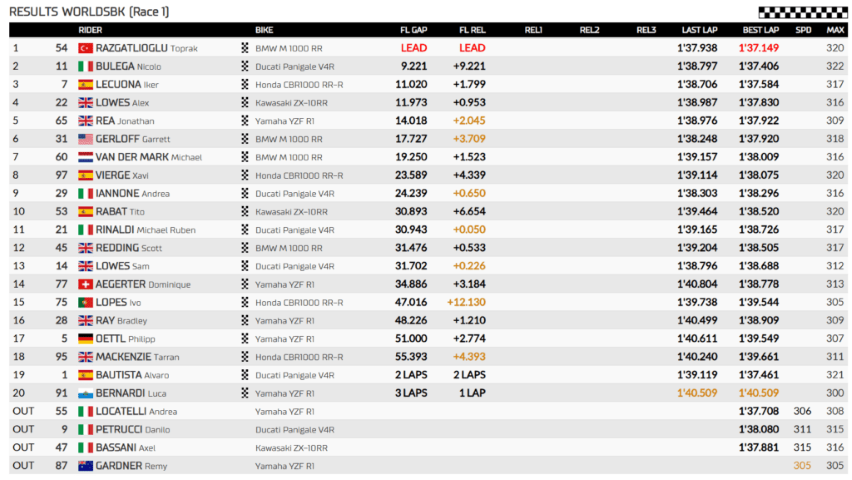Select rider name BASSANI Axel

pos(126,448)
